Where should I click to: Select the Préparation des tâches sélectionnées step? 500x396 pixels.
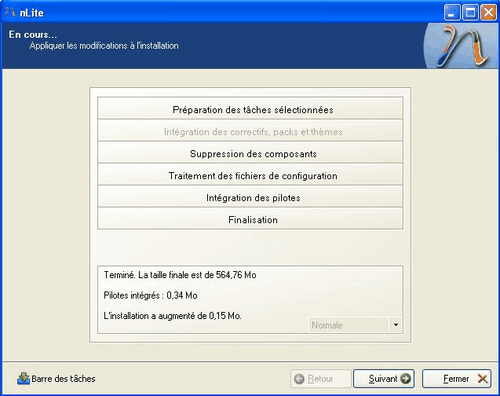[250, 108]
